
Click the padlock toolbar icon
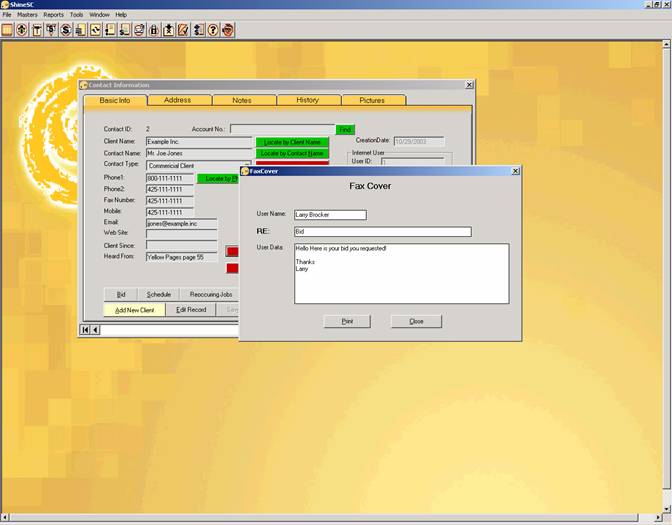[x=154, y=30]
